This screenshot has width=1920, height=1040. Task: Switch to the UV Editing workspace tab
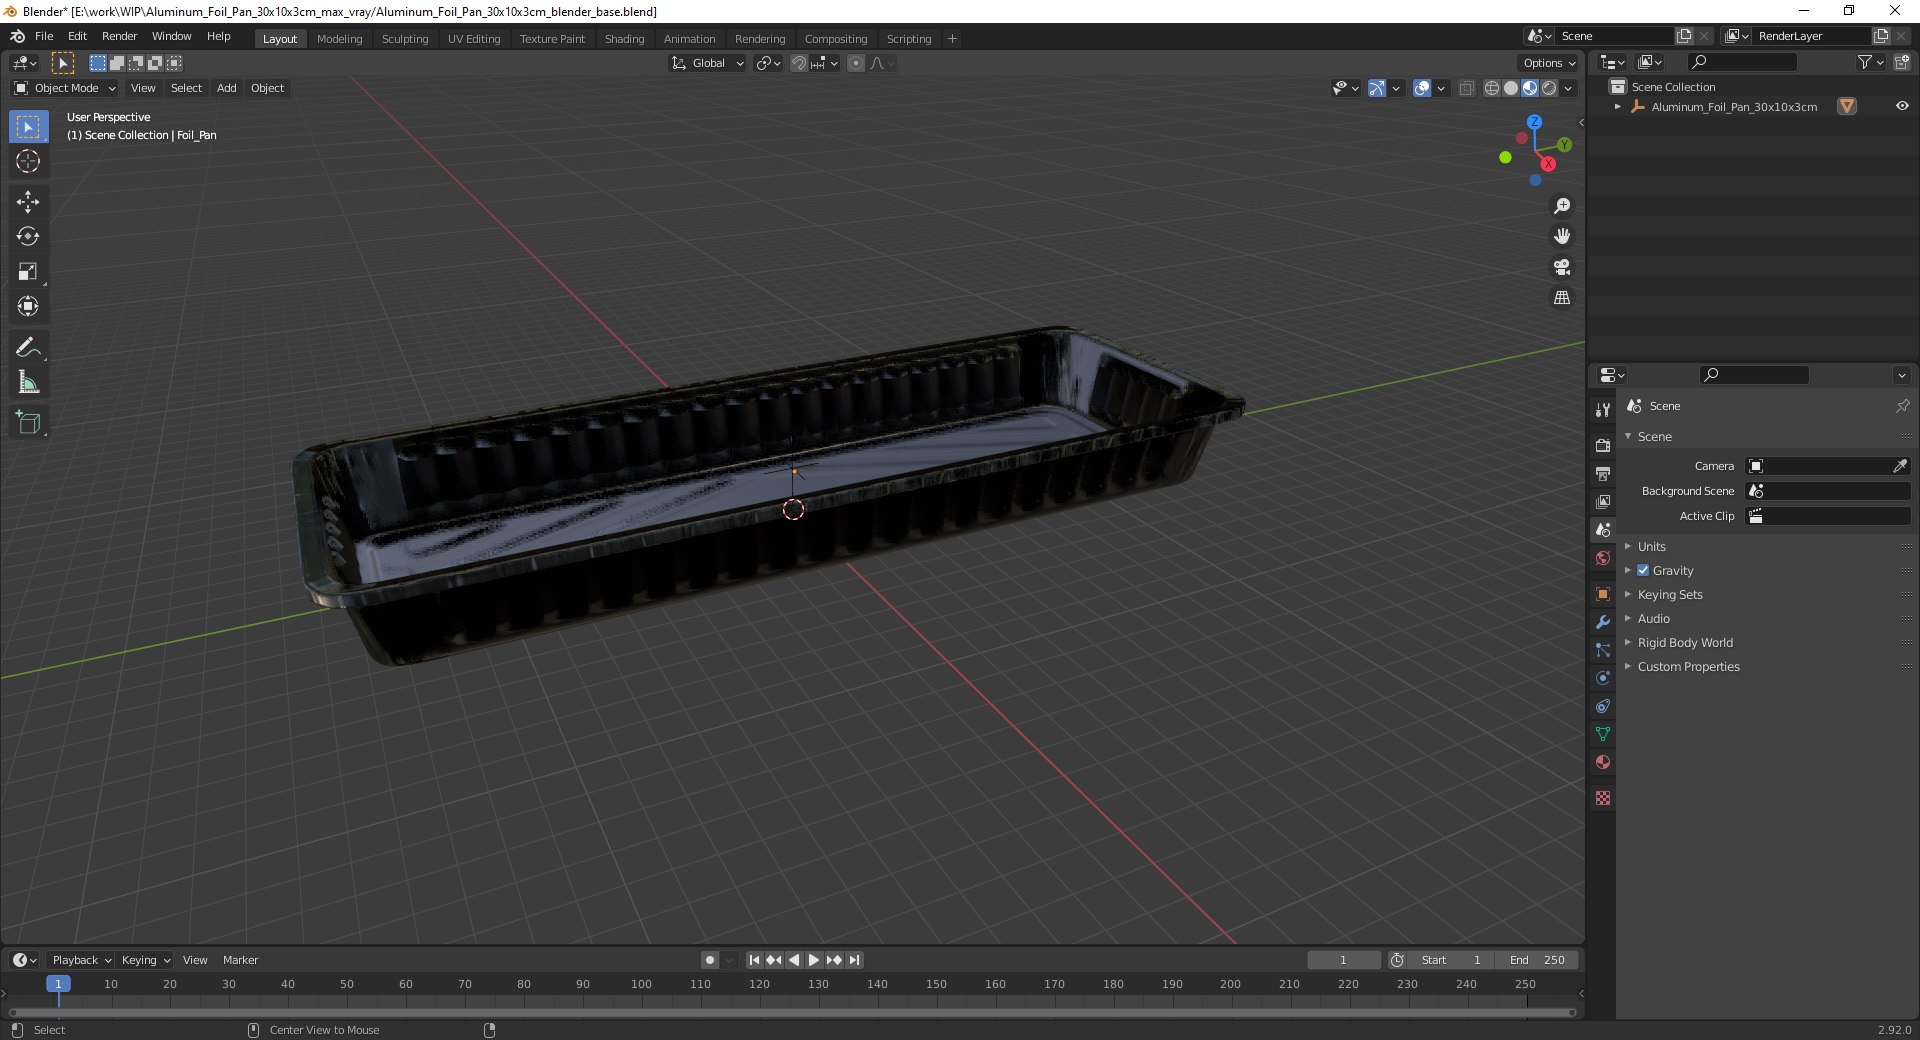click(x=474, y=39)
